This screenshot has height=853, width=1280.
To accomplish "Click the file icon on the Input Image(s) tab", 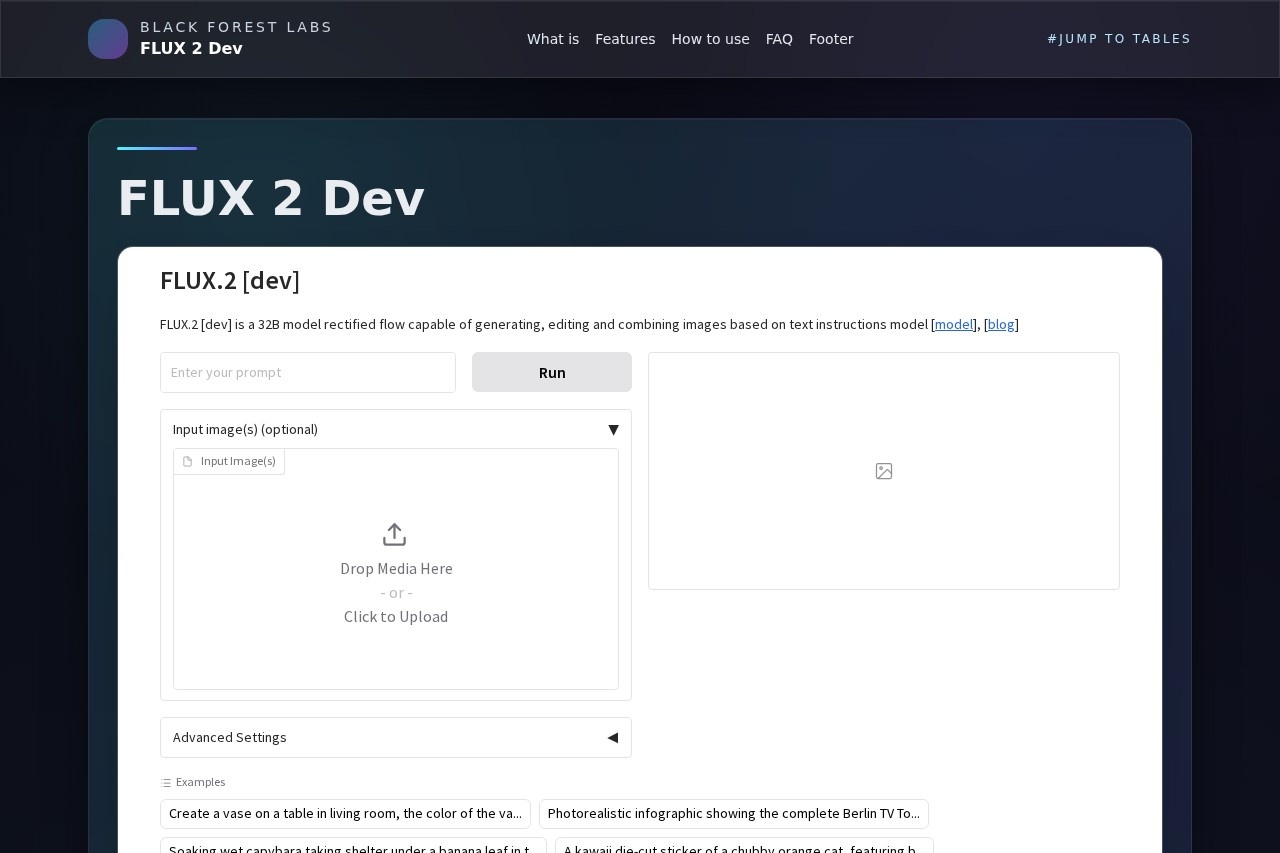I will pos(187,461).
